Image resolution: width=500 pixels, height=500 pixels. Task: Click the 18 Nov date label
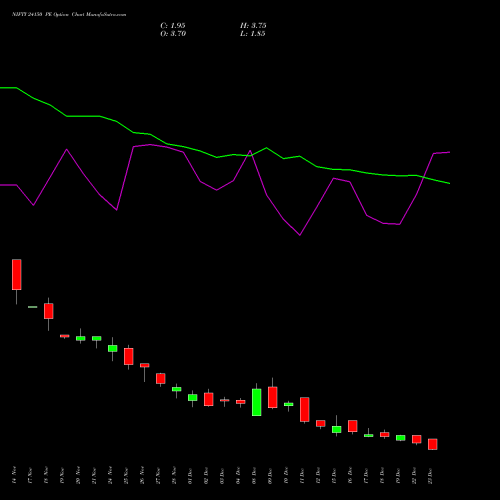pos(46,475)
